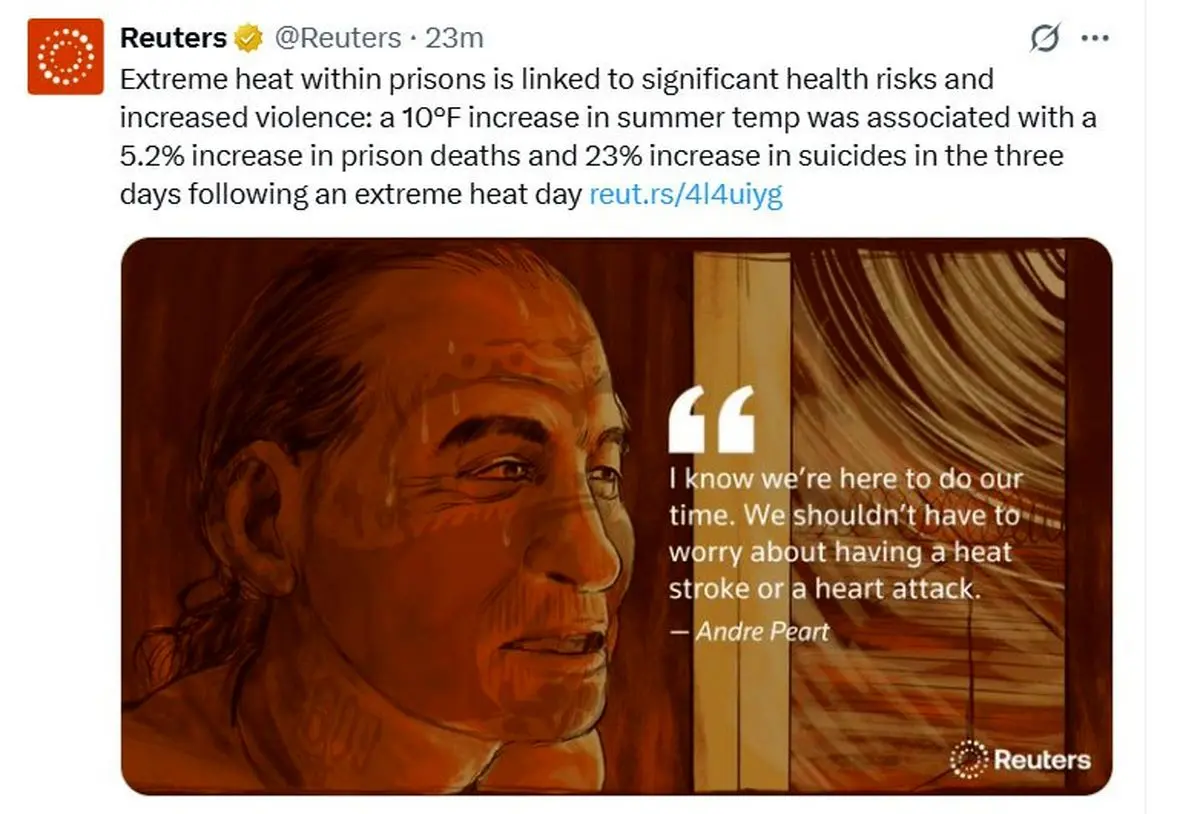The image size is (1200, 814).
Task: Click the Reuters logo watermark in image
Action: (1020, 760)
